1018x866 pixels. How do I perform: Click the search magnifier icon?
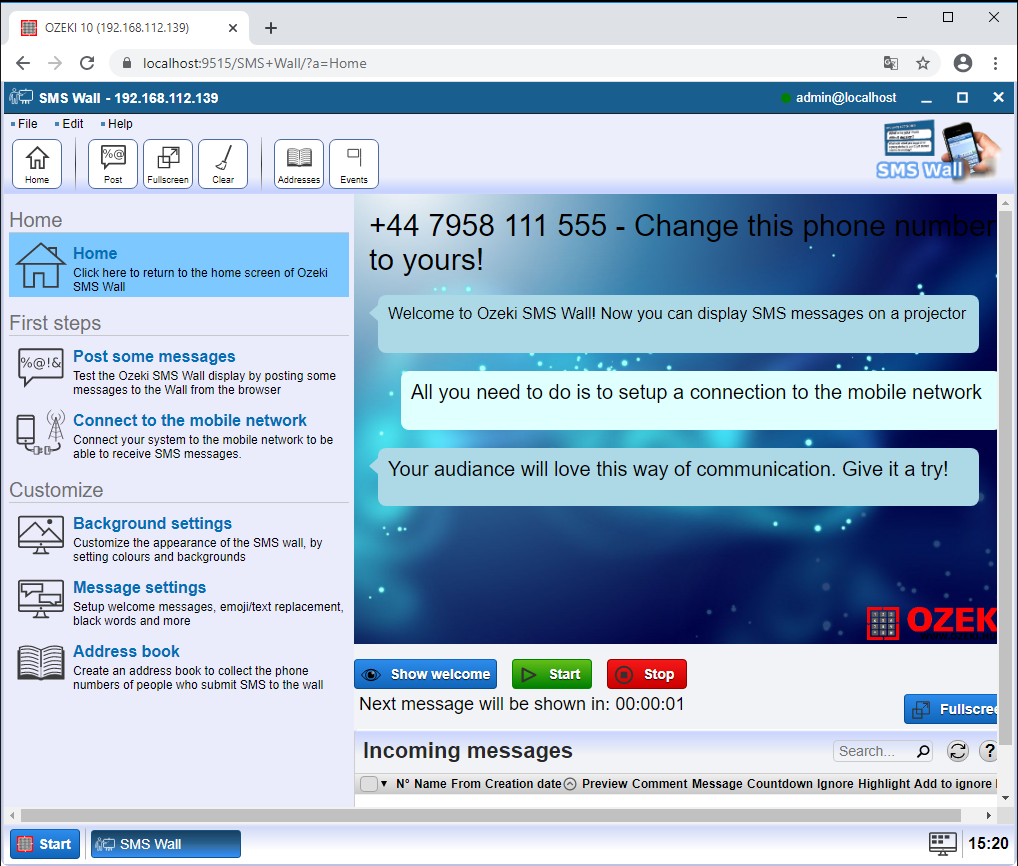tap(923, 751)
